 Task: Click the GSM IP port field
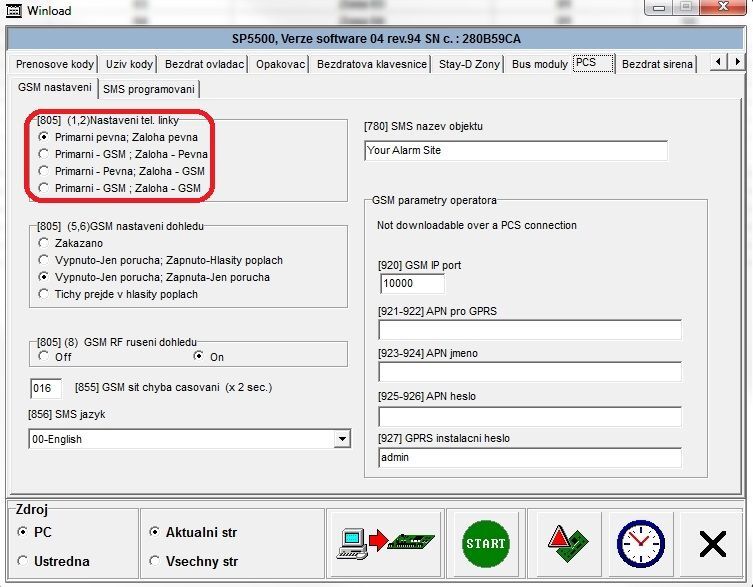pyautogui.click(x=412, y=283)
